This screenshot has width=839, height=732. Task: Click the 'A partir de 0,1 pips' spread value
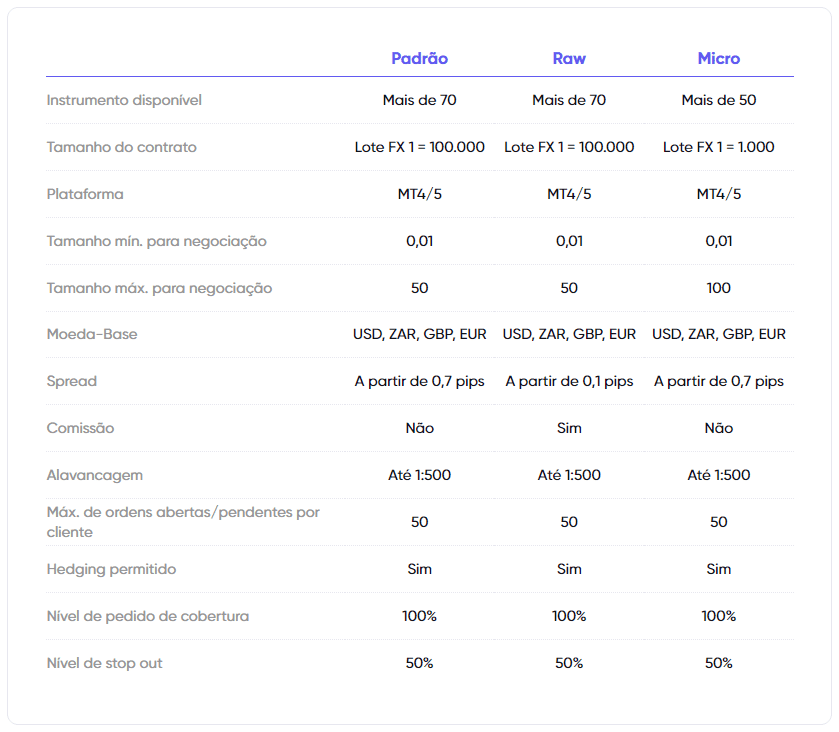tap(569, 381)
